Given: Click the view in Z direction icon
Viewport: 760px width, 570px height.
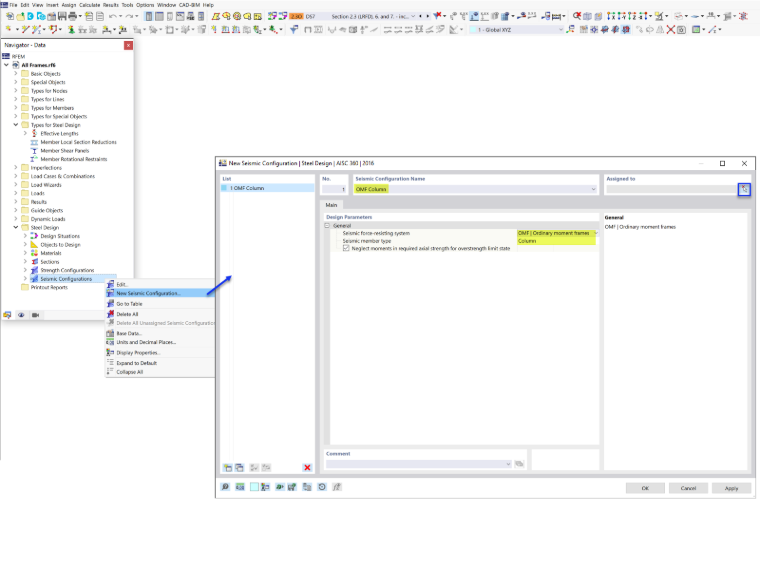Looking at the screenshot, I should point(632,16).
